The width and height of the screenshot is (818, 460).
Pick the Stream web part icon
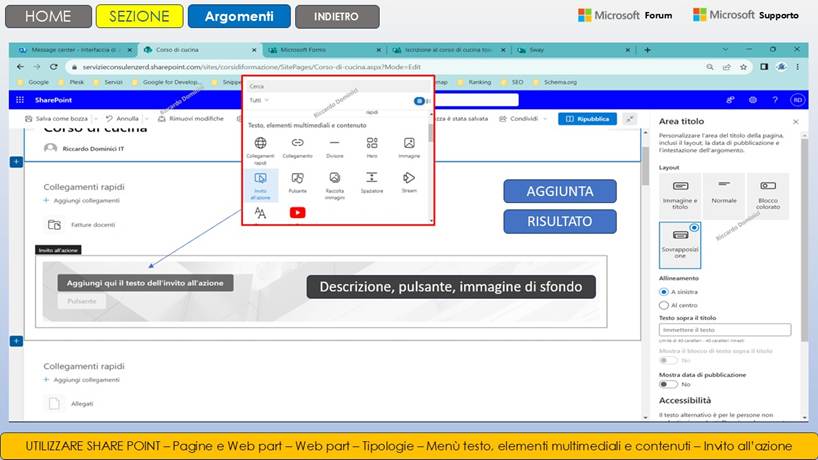tap(409, 178)
